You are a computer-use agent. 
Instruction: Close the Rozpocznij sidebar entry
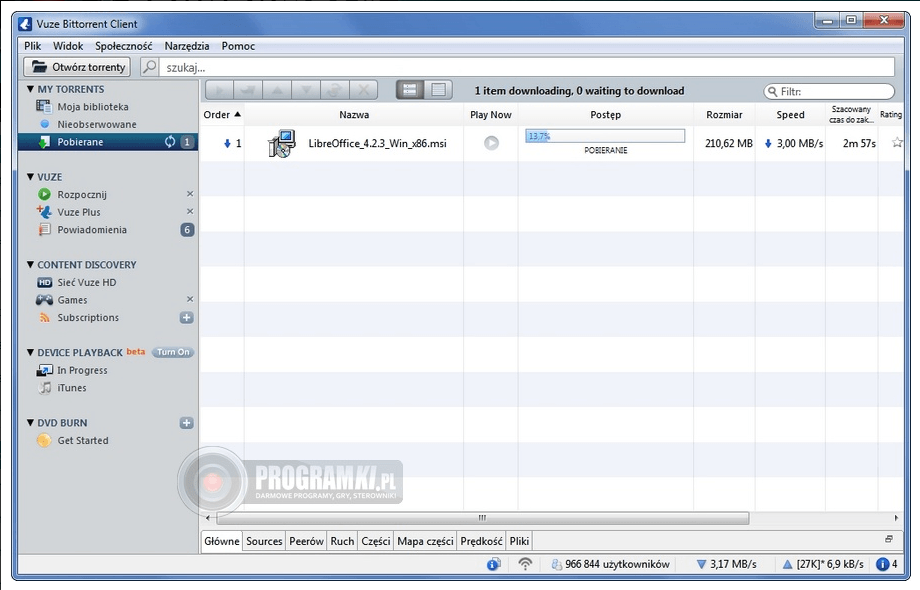190,194
